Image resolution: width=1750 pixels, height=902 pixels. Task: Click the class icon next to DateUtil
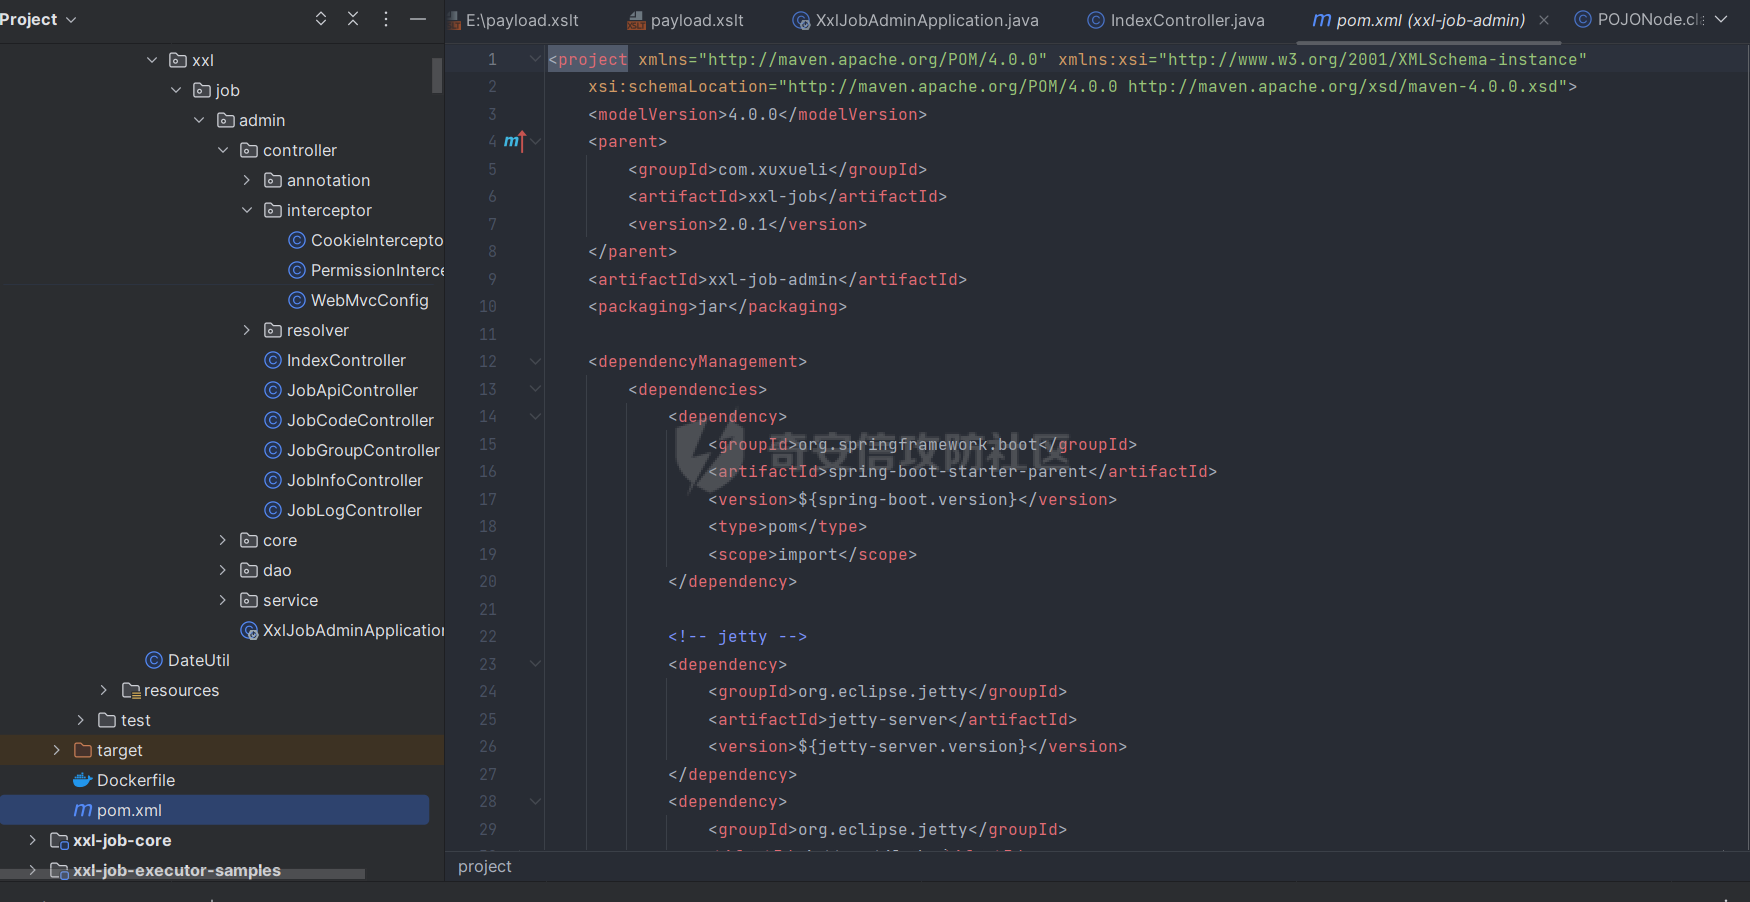153,660
